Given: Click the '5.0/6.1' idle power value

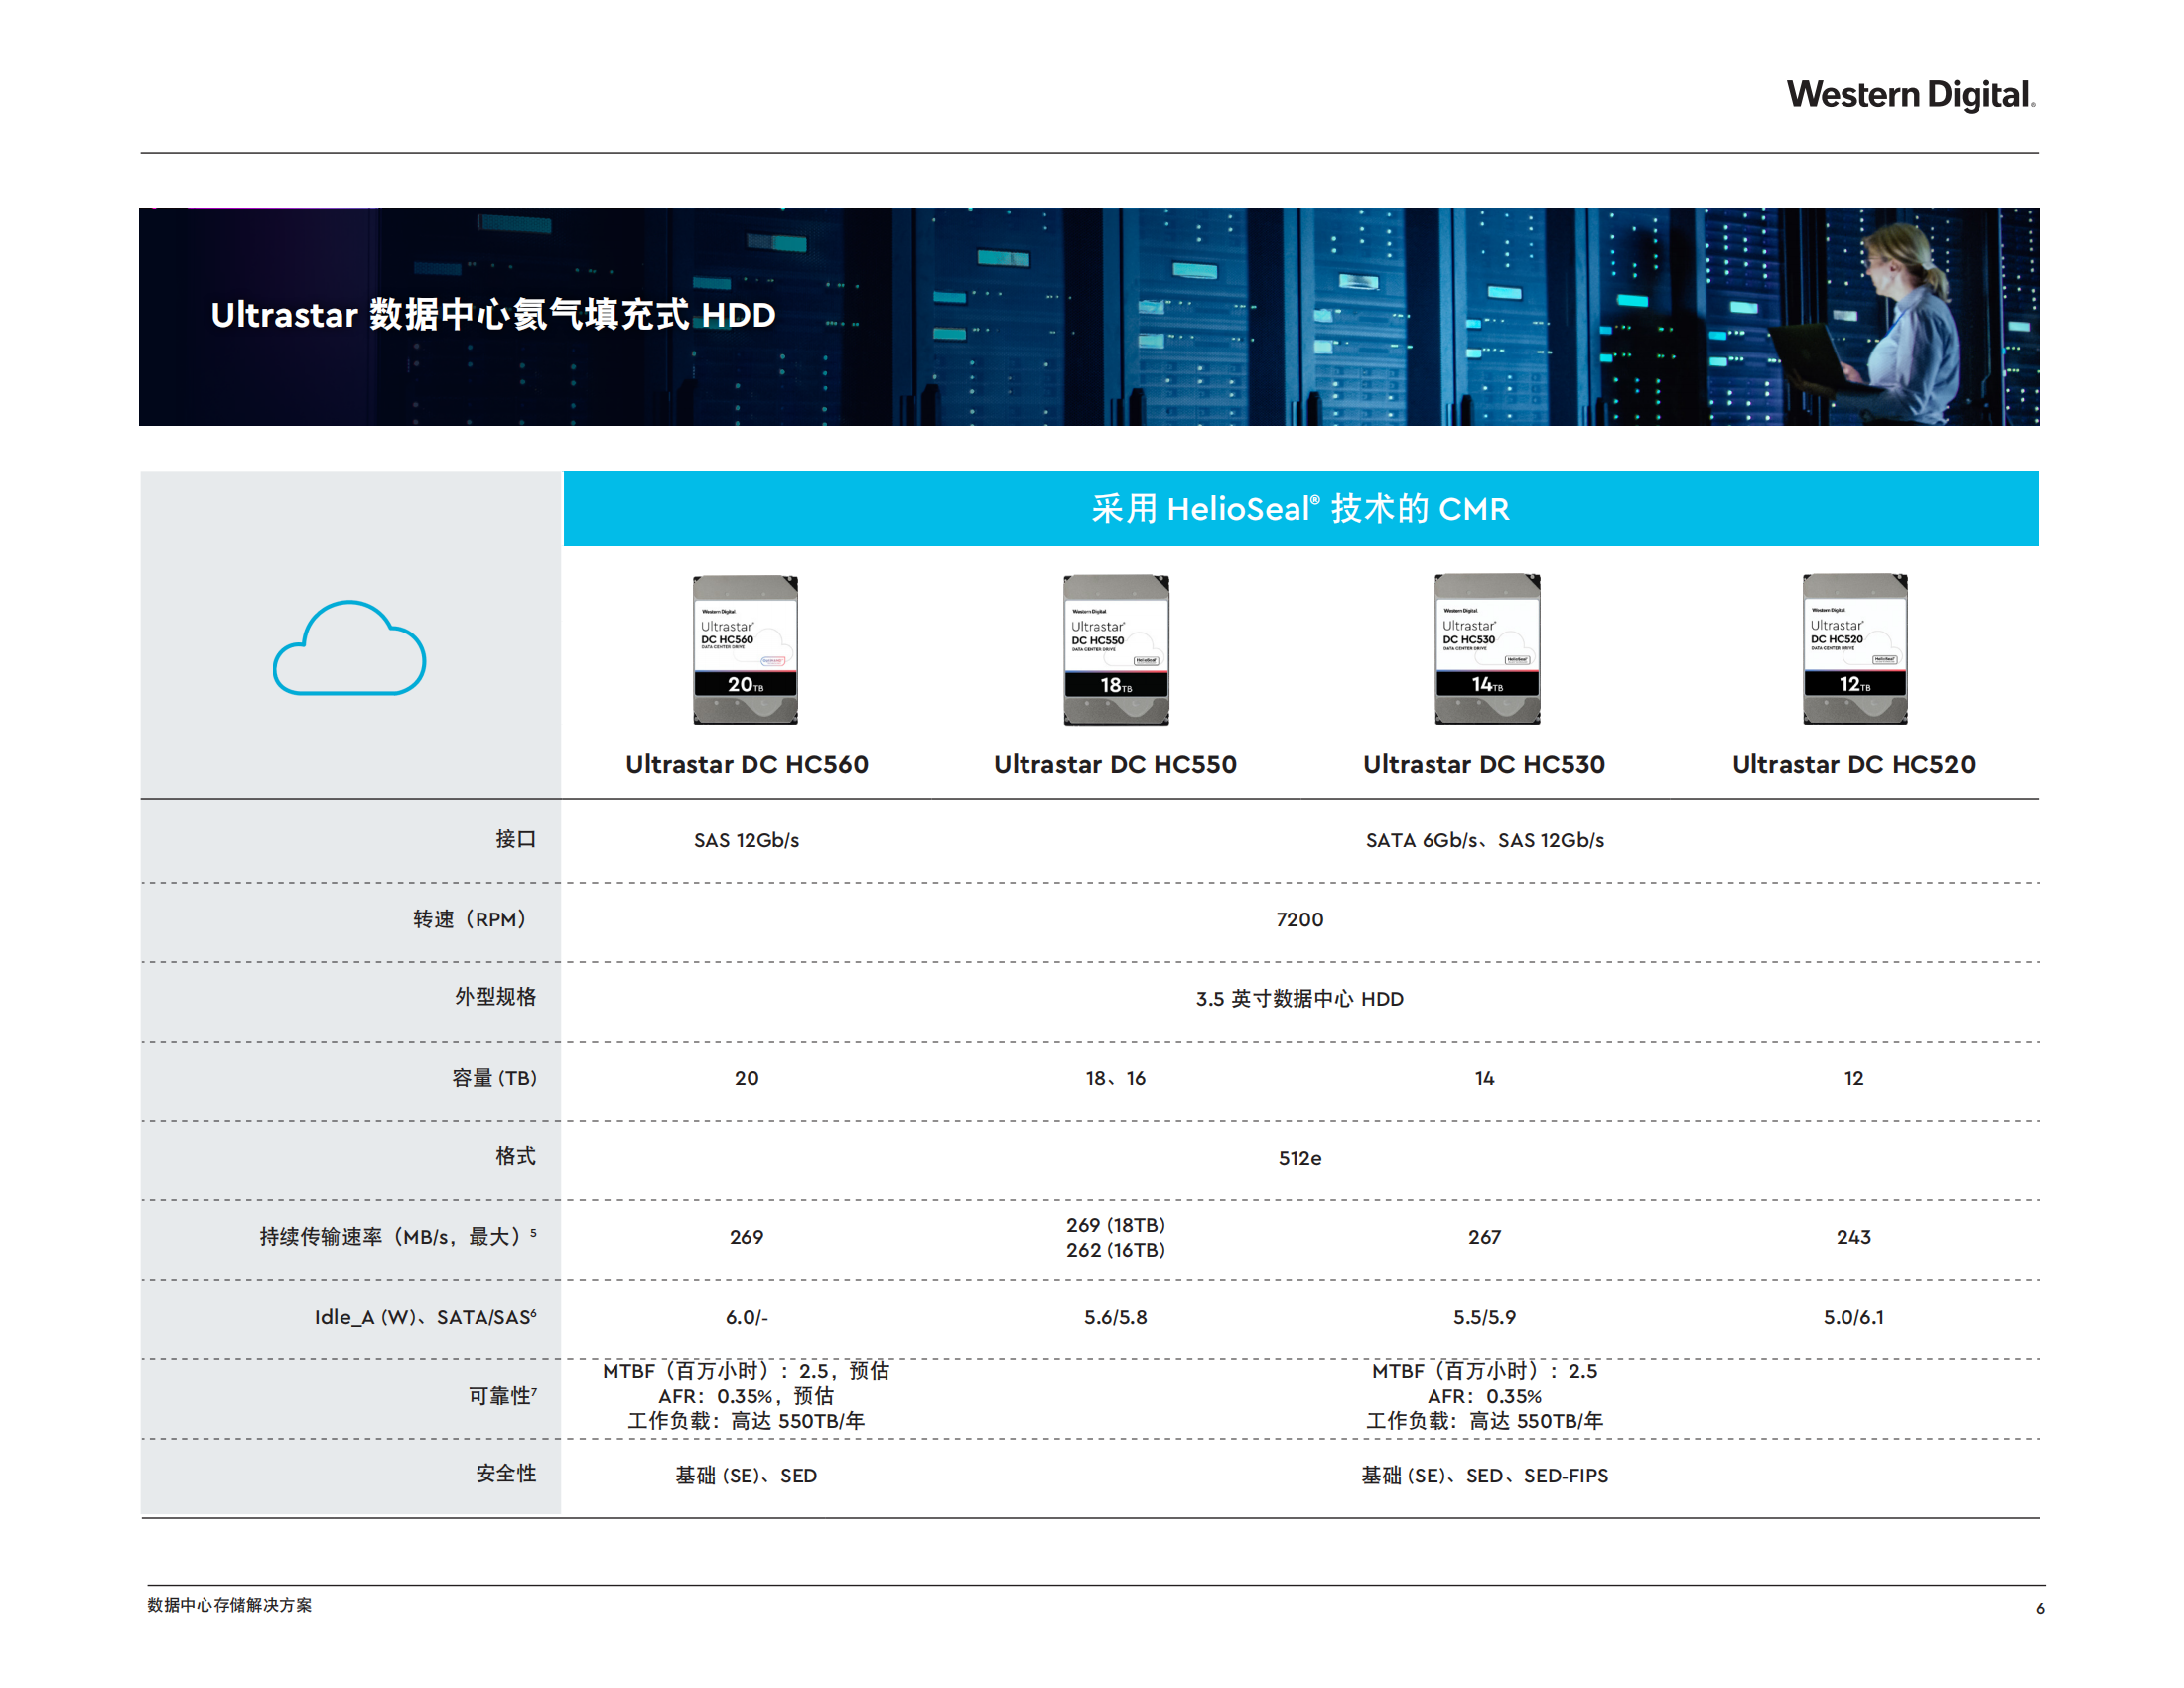Looking at the screenshot, I should pos(1853,1317).
